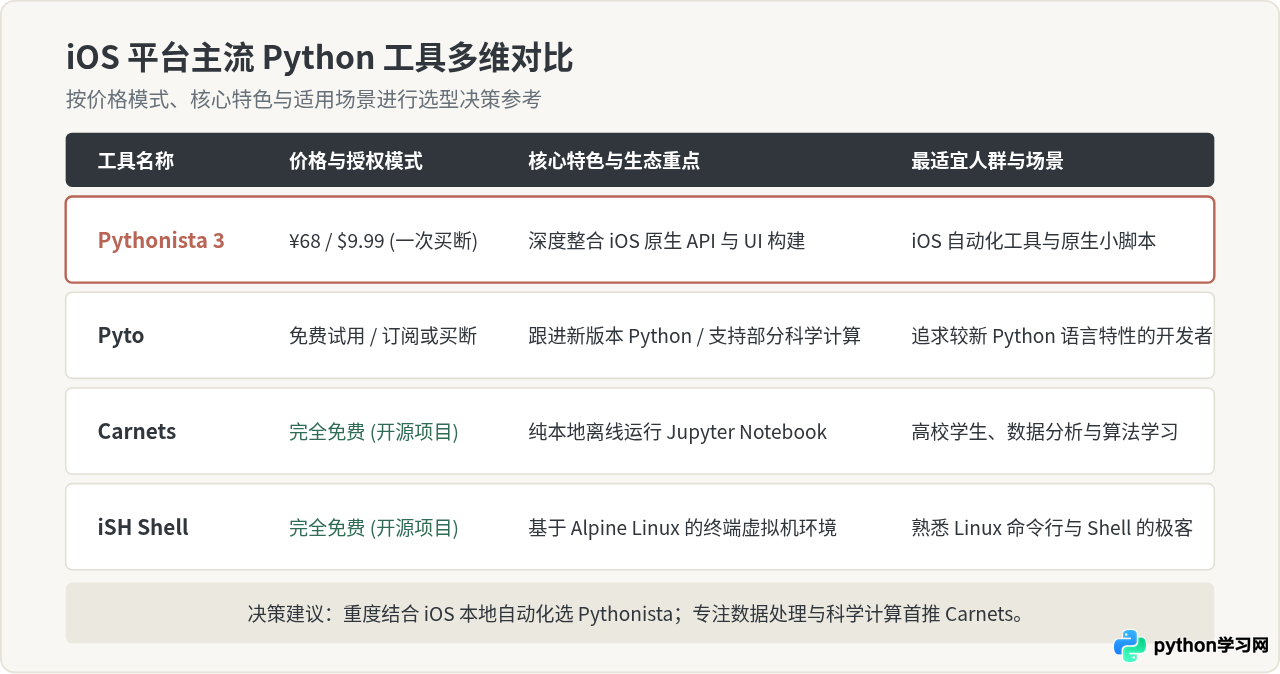
Task: Click the '最适宜人群与场景' column header
Action: tap(987, 160)
